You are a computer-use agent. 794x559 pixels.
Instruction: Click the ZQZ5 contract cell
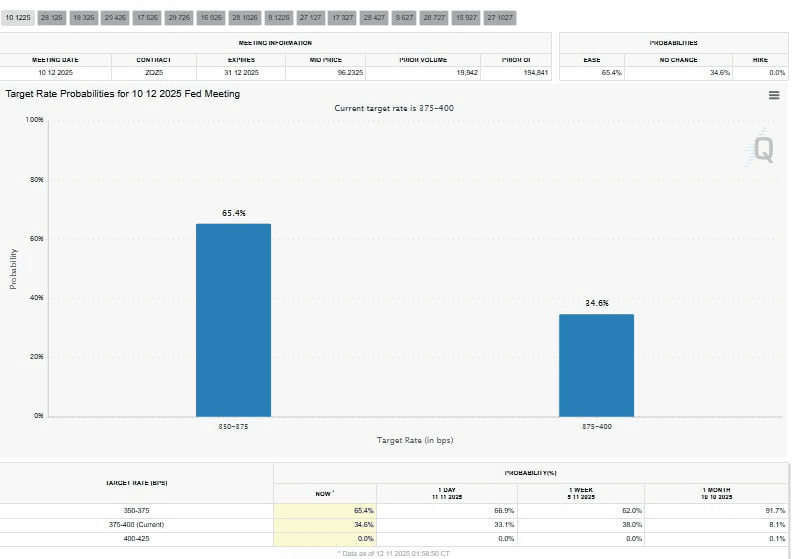(x=154, y=73)
